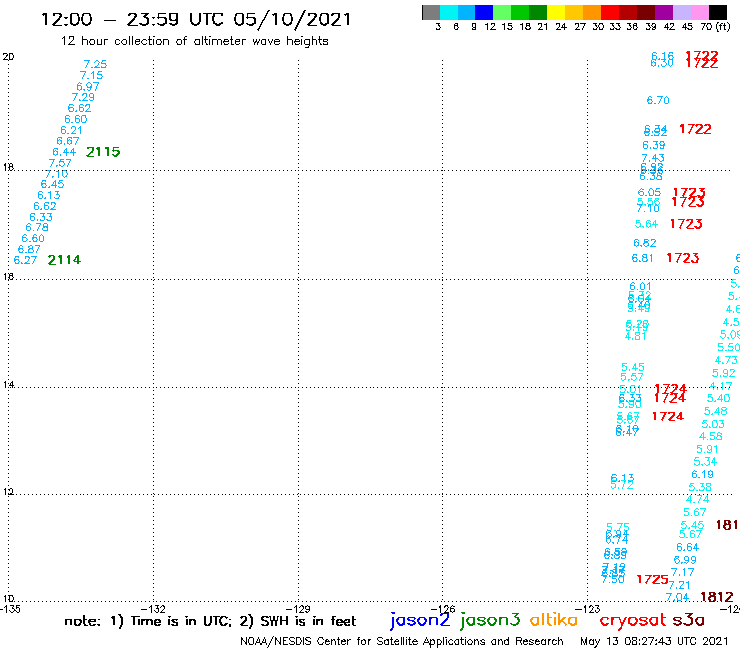
Task: Click the wave height value '7.25'
Action: (95, 64)
